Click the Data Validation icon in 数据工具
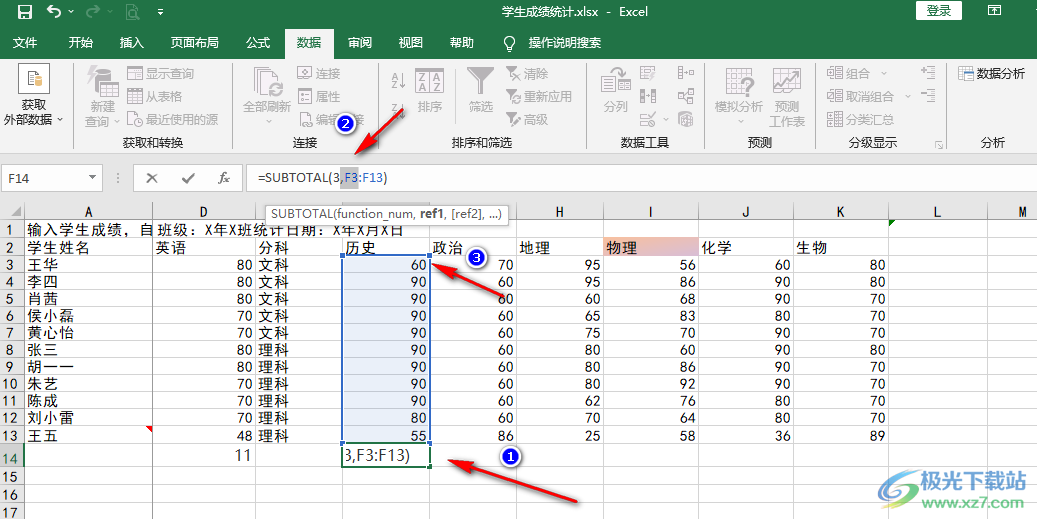Viewport: 1037px width, 519px height. point(648,120)
